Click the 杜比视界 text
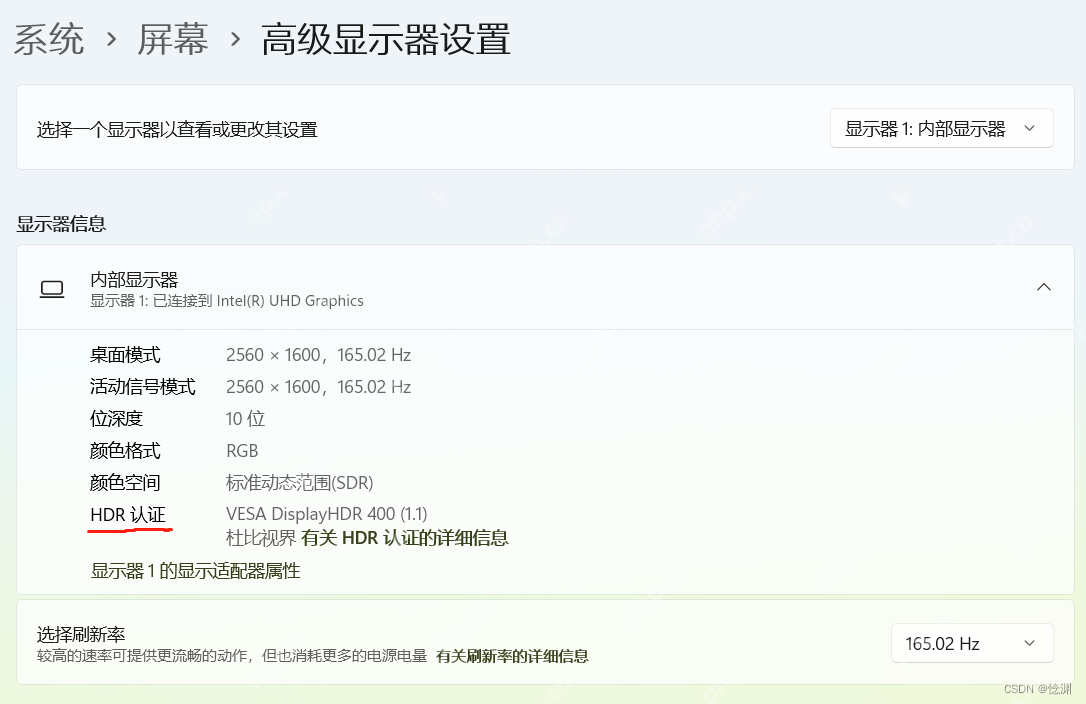This screenshot has height=704, width=1086. [x=261, y=538]
